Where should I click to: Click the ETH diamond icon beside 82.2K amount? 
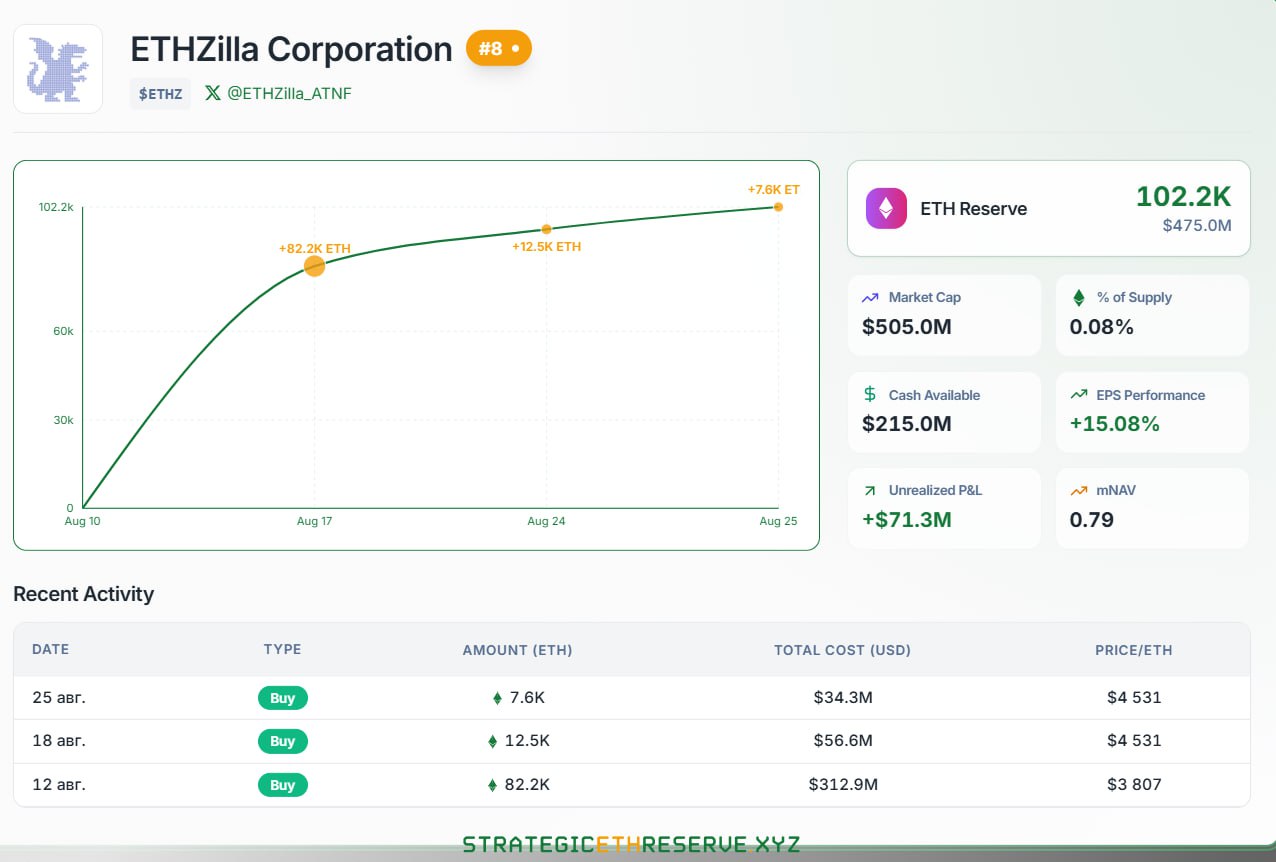click(x=492, y=785)
